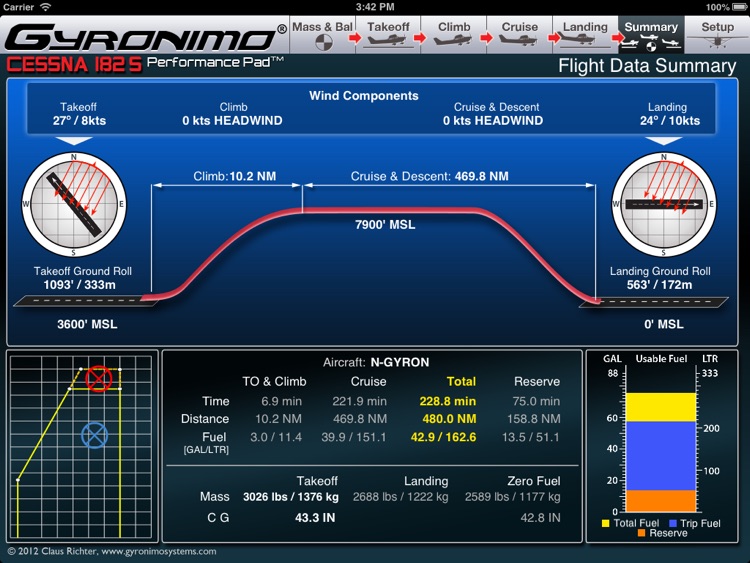Click the Climb: 10.2 NM label

pos(234,177)
